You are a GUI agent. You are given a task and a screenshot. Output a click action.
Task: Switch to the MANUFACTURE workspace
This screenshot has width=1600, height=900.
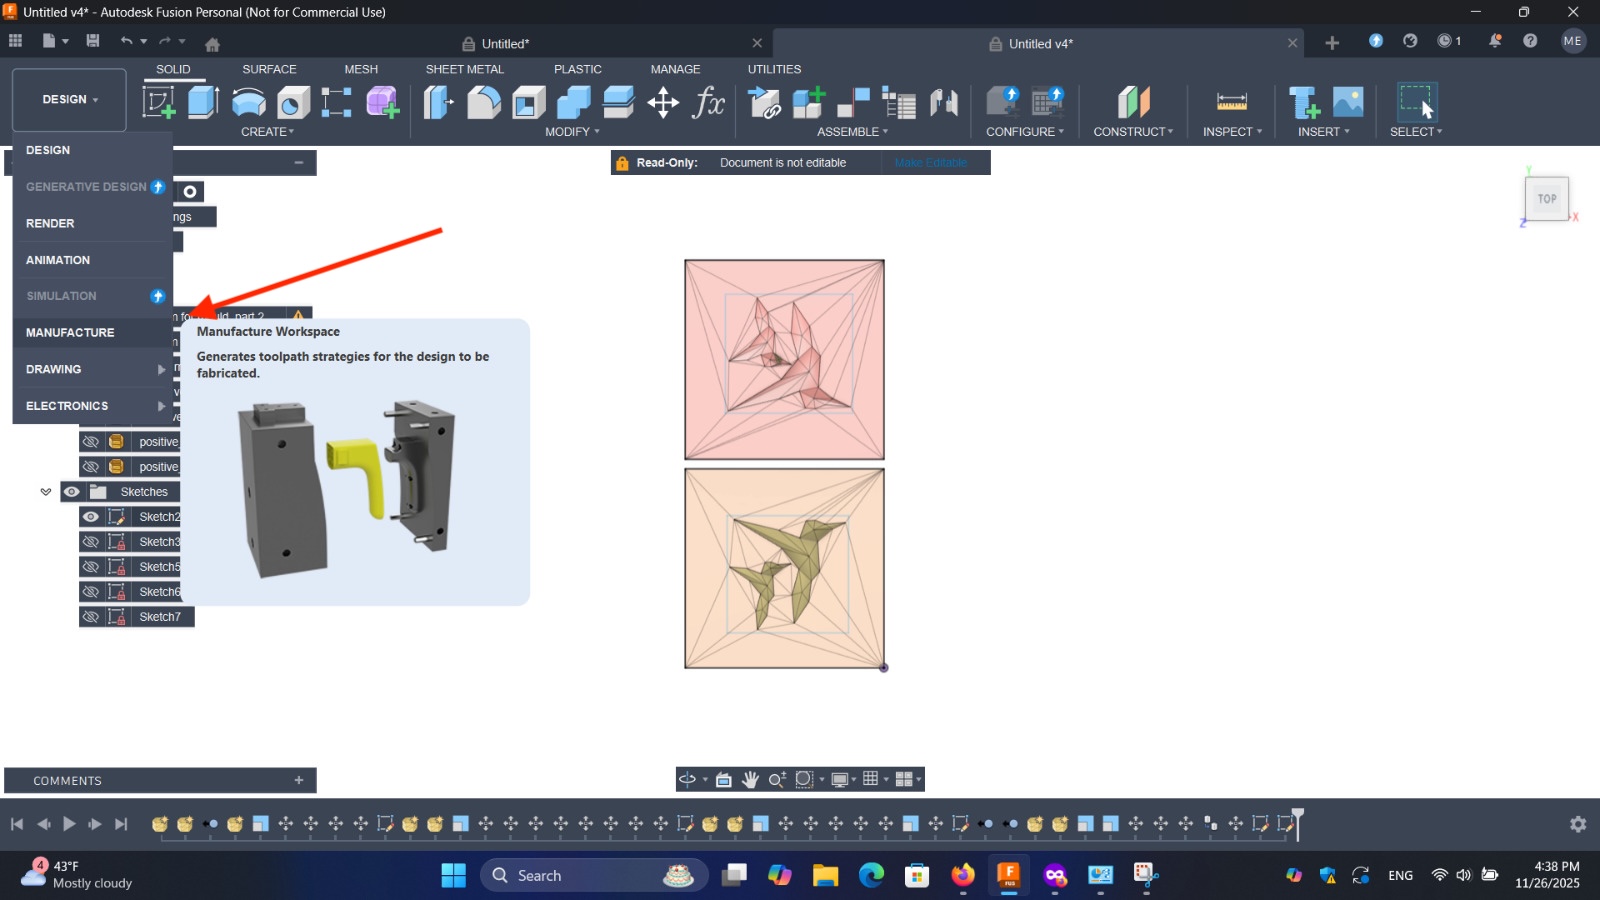70,332
